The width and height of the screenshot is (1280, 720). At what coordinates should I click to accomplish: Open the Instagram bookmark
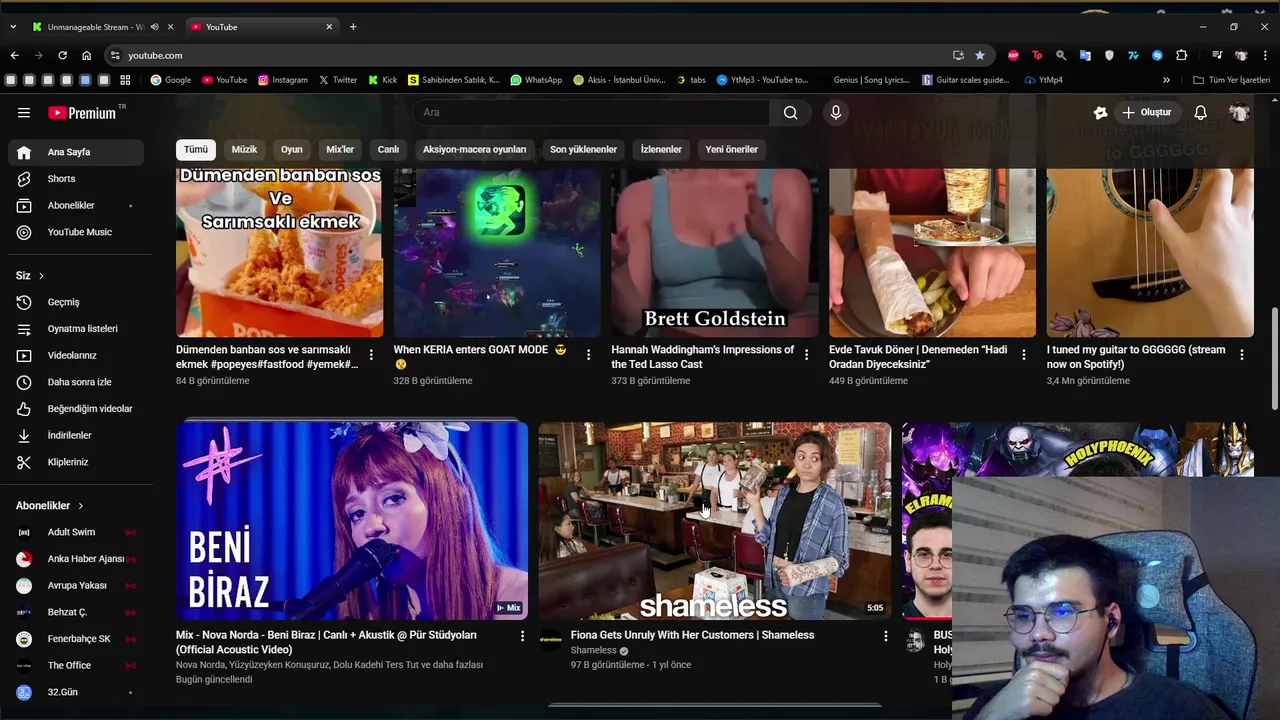pos(283,80)
